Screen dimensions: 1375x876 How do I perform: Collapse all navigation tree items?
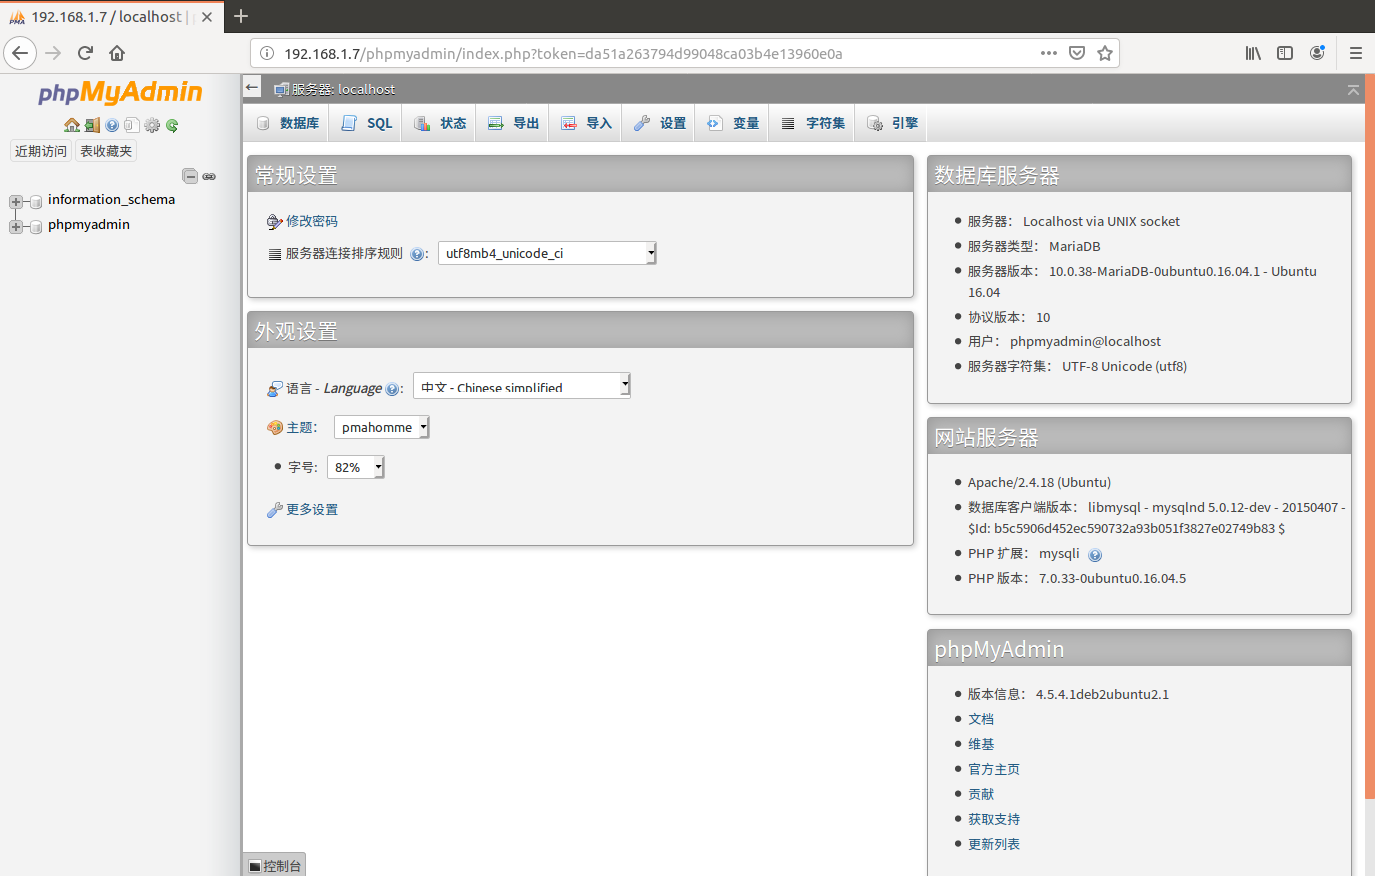190,176
